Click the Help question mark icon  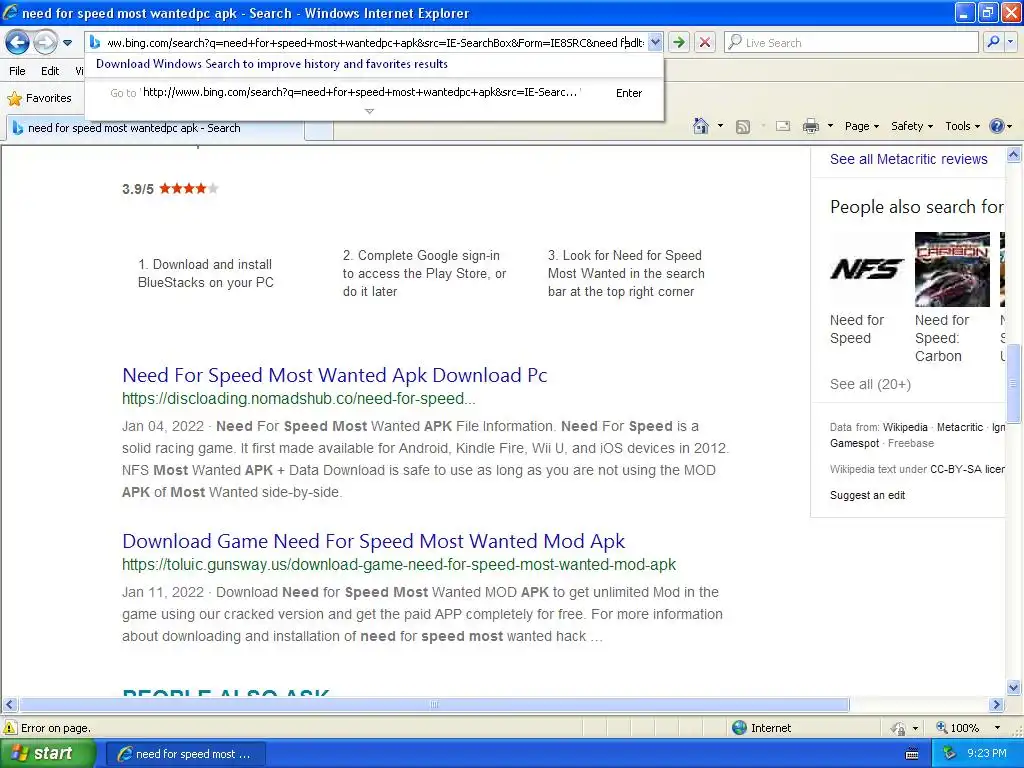click(997, 126)
